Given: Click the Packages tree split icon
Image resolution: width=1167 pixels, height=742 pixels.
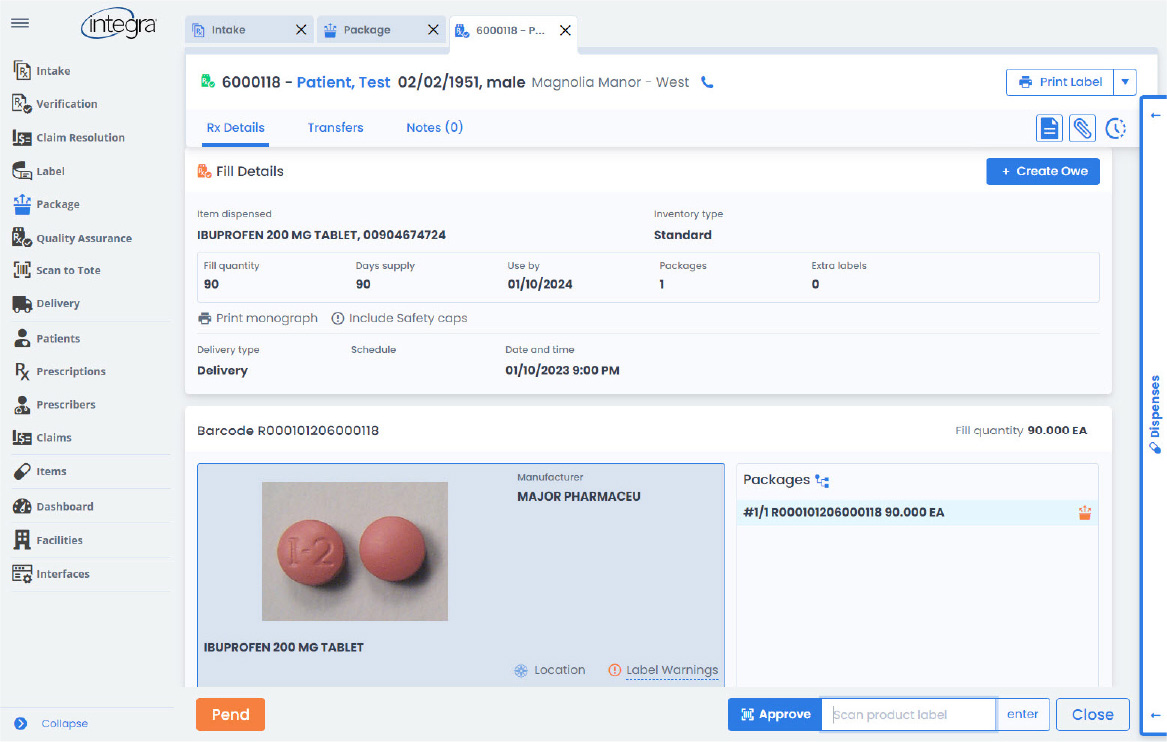Looking at the screenshot, I should (822, 481).
